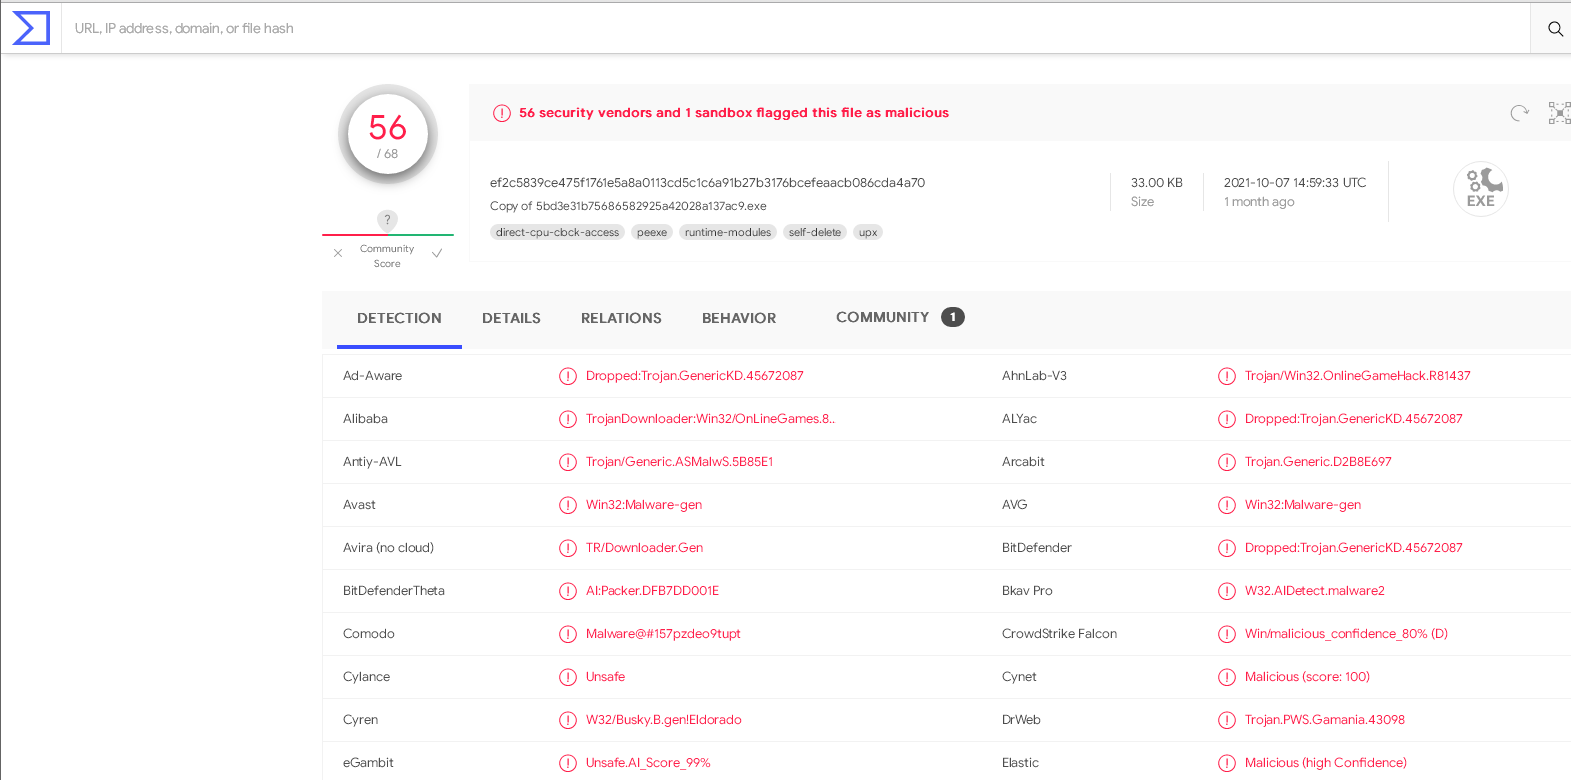Click the 2021-10-07 14:59:33 UTC timestamp
This screenshot has width=1571, height=780.
pos(1295,183)
